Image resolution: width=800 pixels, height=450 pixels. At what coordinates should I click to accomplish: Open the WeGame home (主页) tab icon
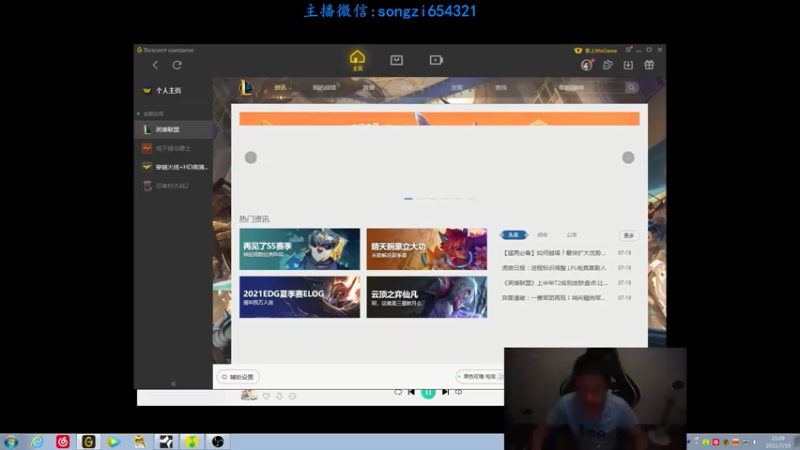click(x=357, y=60)
